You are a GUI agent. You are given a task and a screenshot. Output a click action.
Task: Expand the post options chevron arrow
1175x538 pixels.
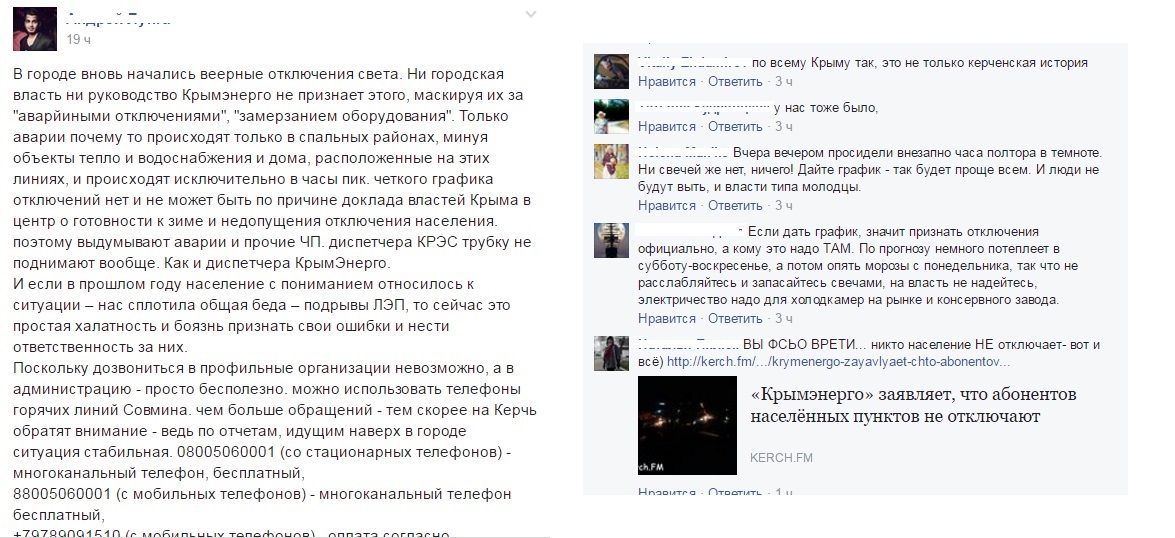(531, 14)
